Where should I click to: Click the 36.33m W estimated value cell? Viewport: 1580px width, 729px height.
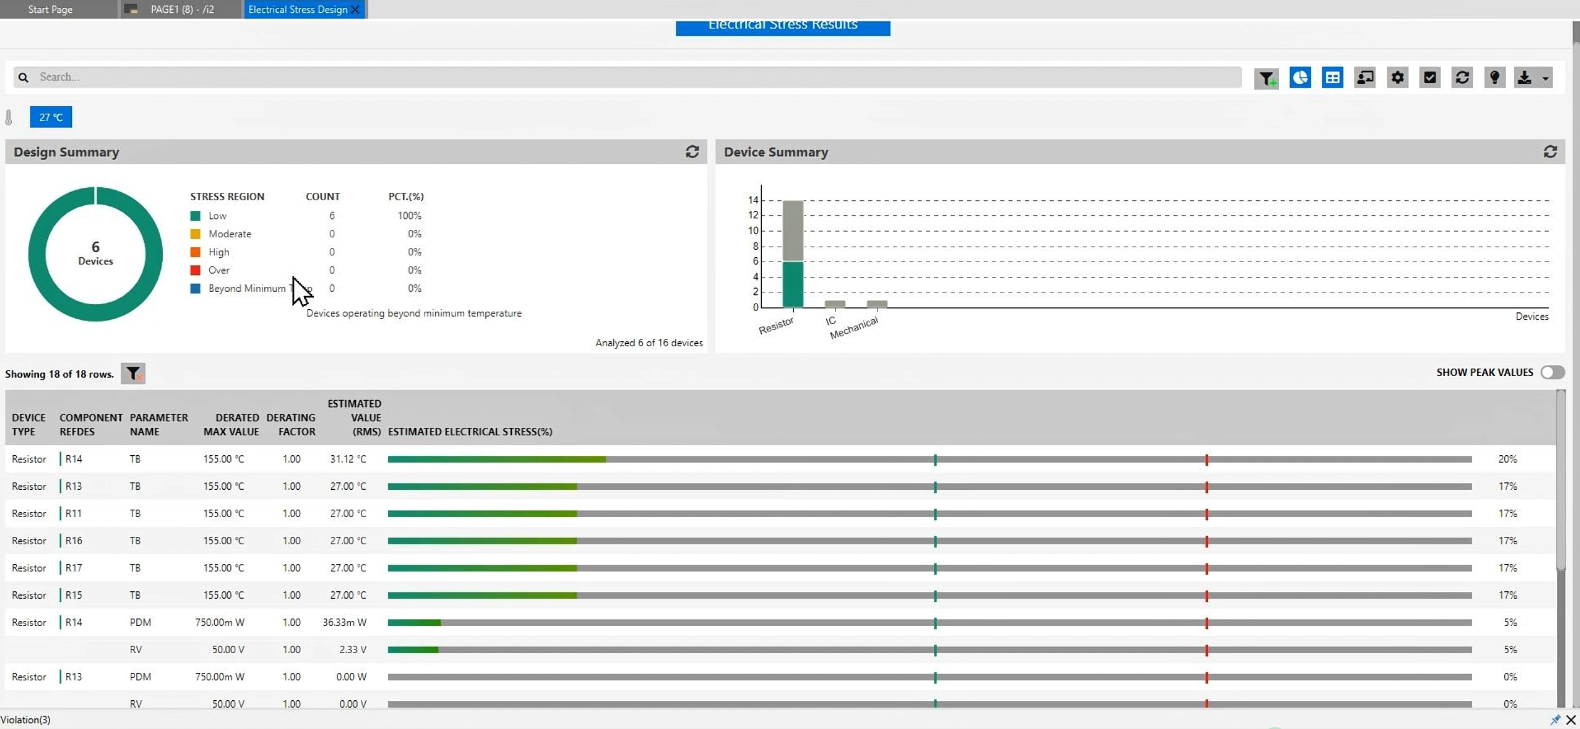[344, 622]
